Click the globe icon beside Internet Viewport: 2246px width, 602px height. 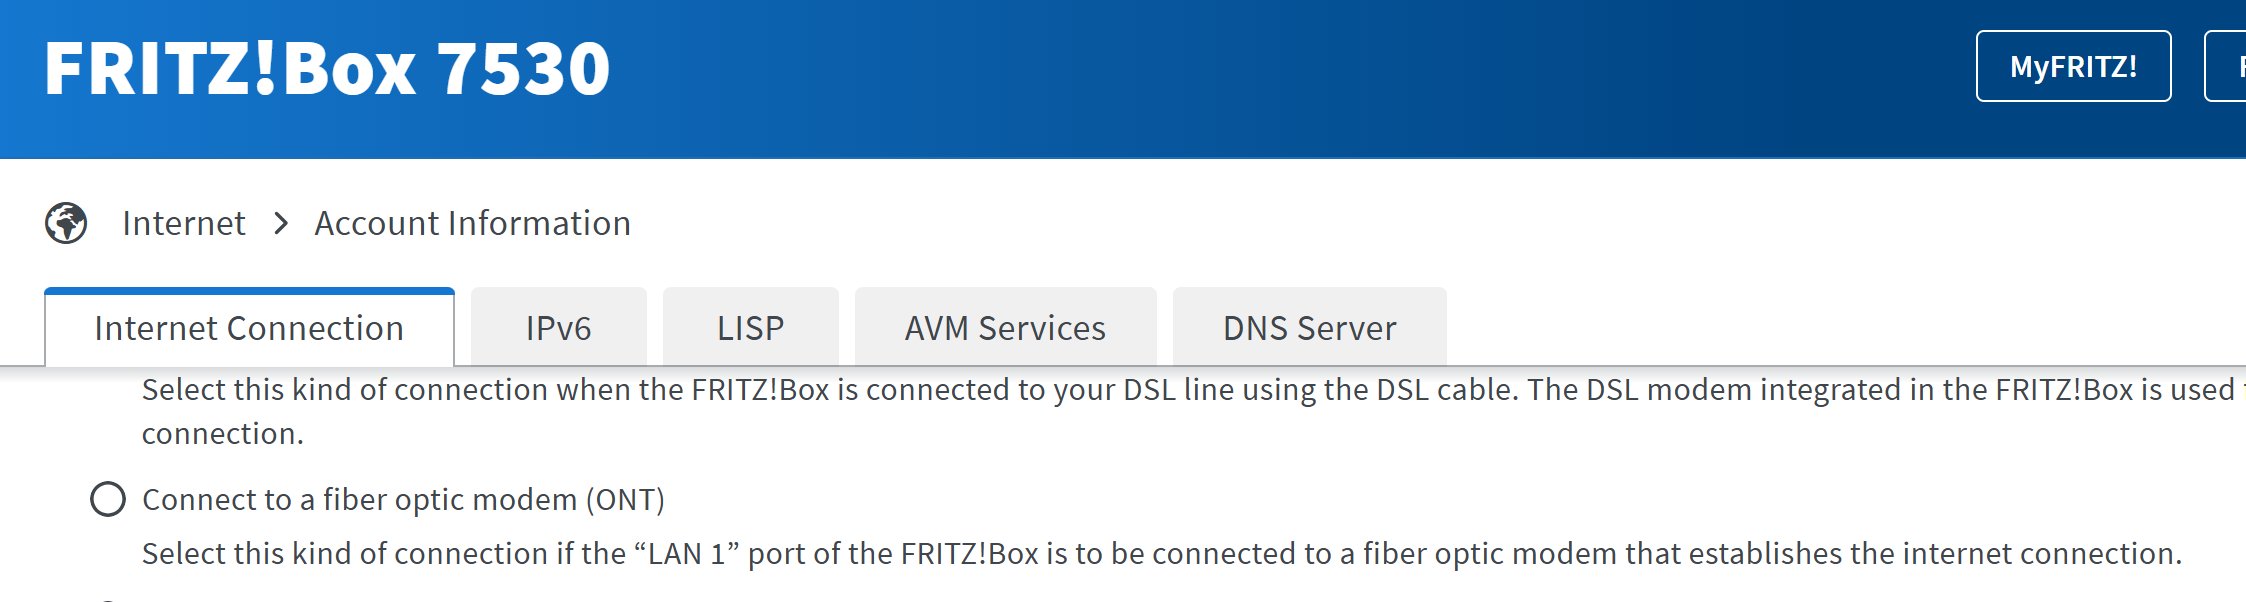click(66, 223)
